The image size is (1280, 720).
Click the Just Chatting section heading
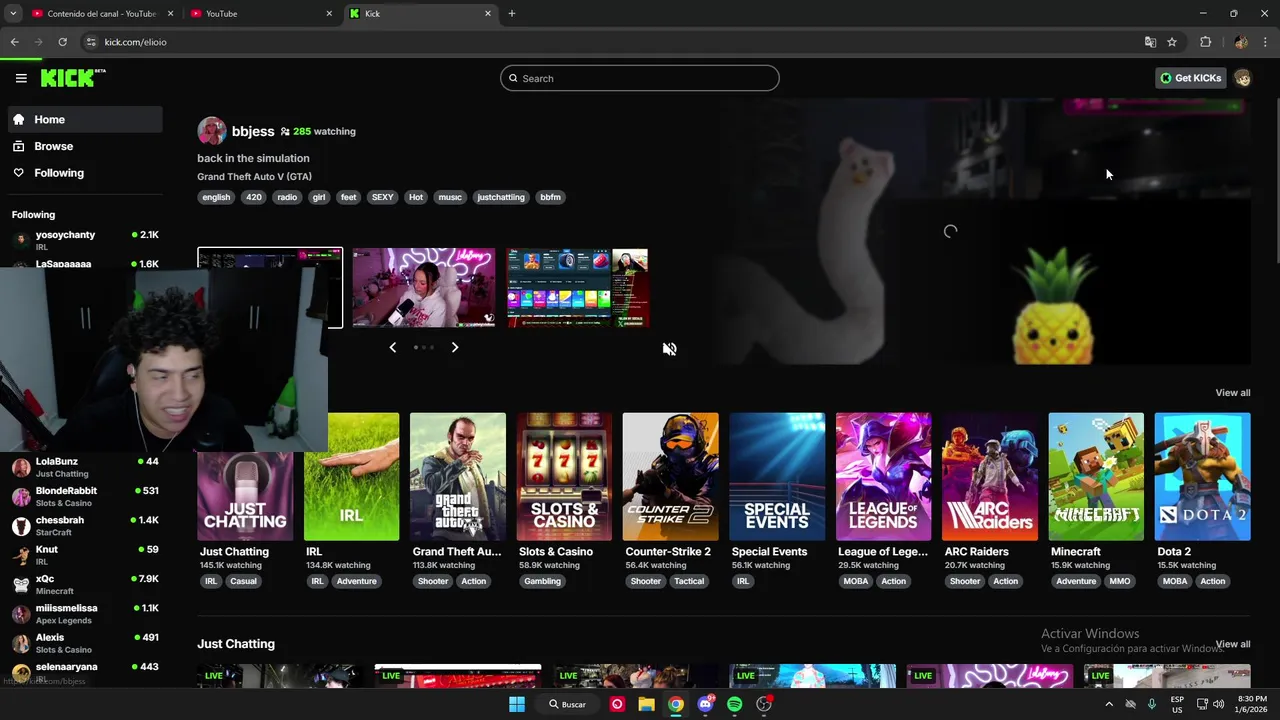(x=236, y=644)
